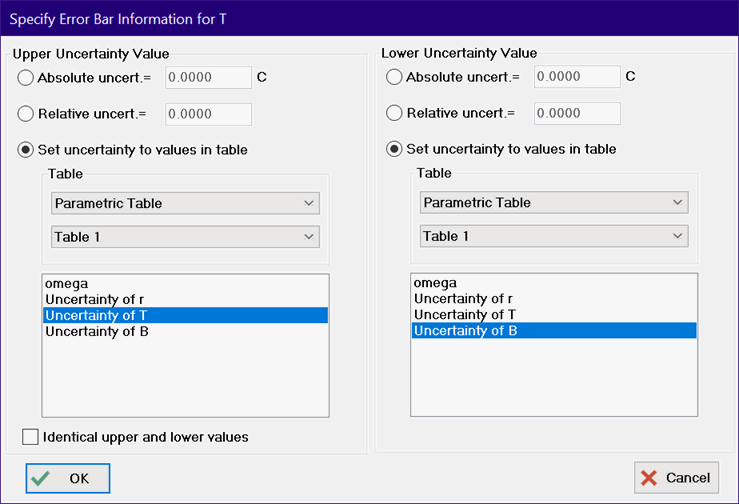Select lower Relative uncert. radio button
The height and width of the screenshot is (504, 739).
tap(395, 113)
